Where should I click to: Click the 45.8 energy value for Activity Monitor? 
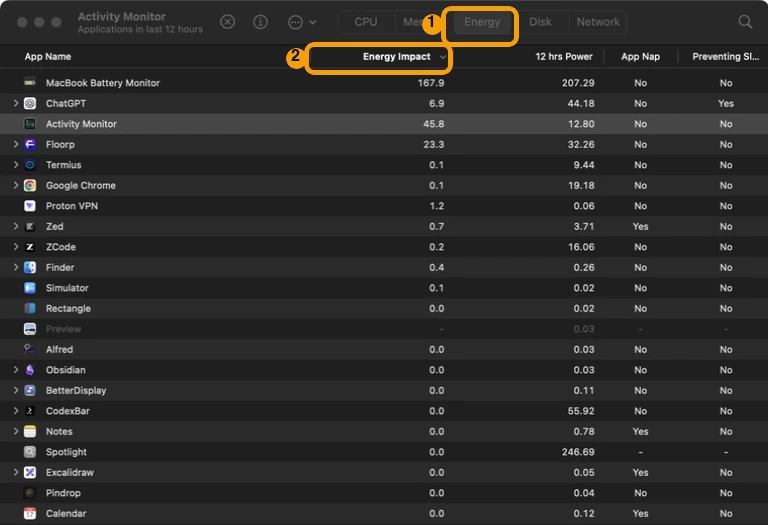click(434, 124)
